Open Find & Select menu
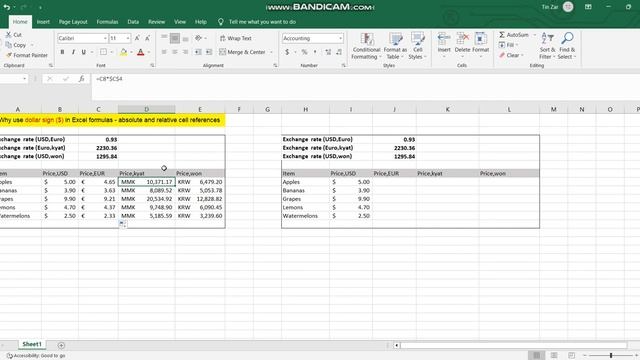640x360 pixels. click(567, 46)
